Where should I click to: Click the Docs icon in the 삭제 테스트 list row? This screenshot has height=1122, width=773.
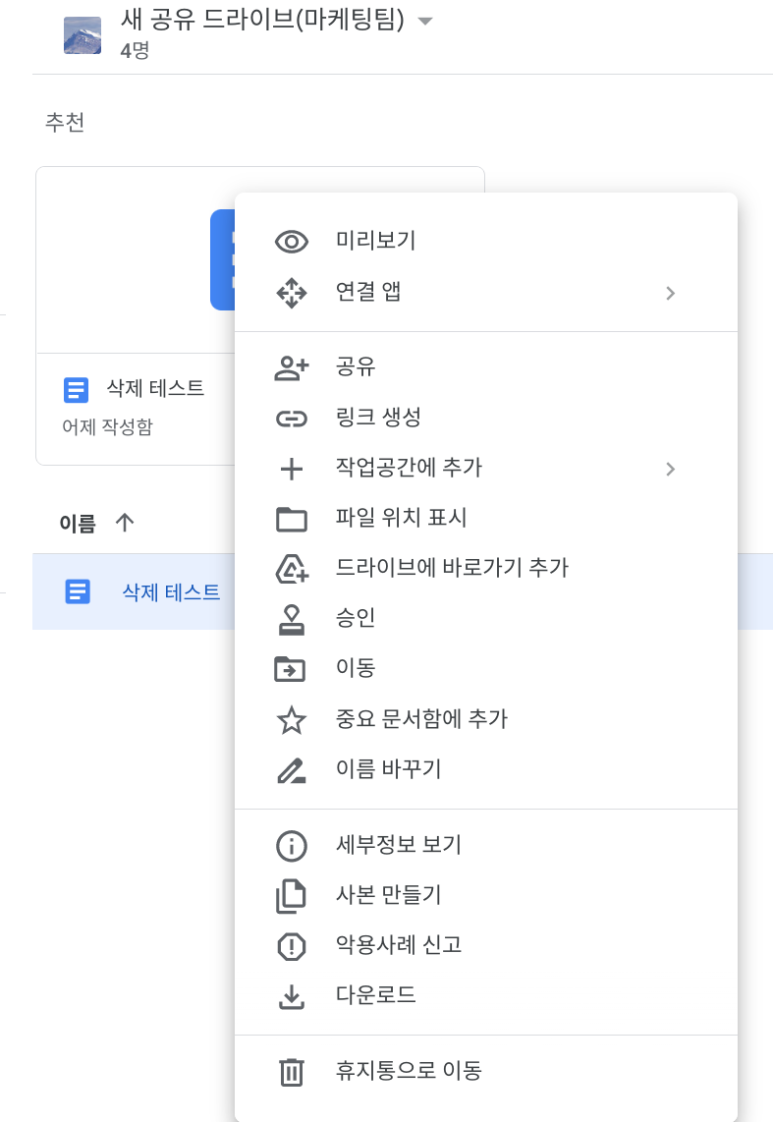click(x=77, y=592)
